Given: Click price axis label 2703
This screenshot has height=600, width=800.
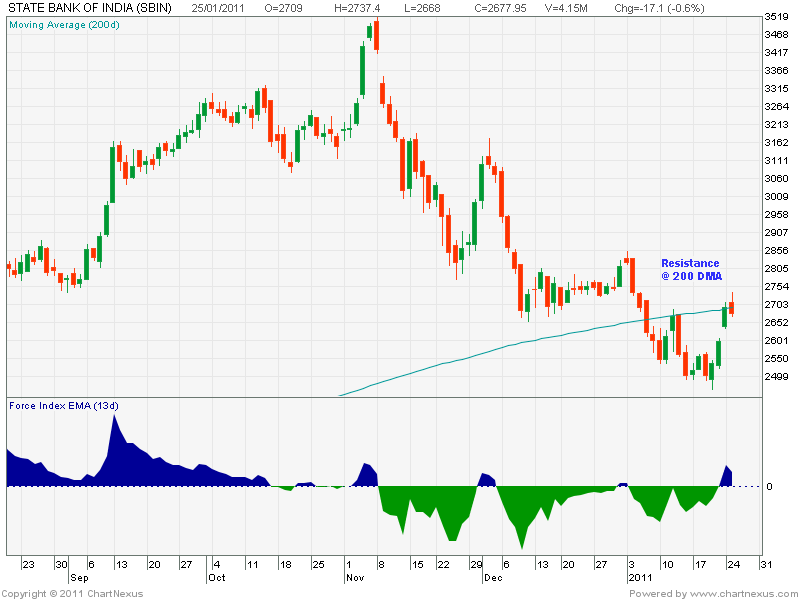Looking at the screenshot, I should coord(776,305).
